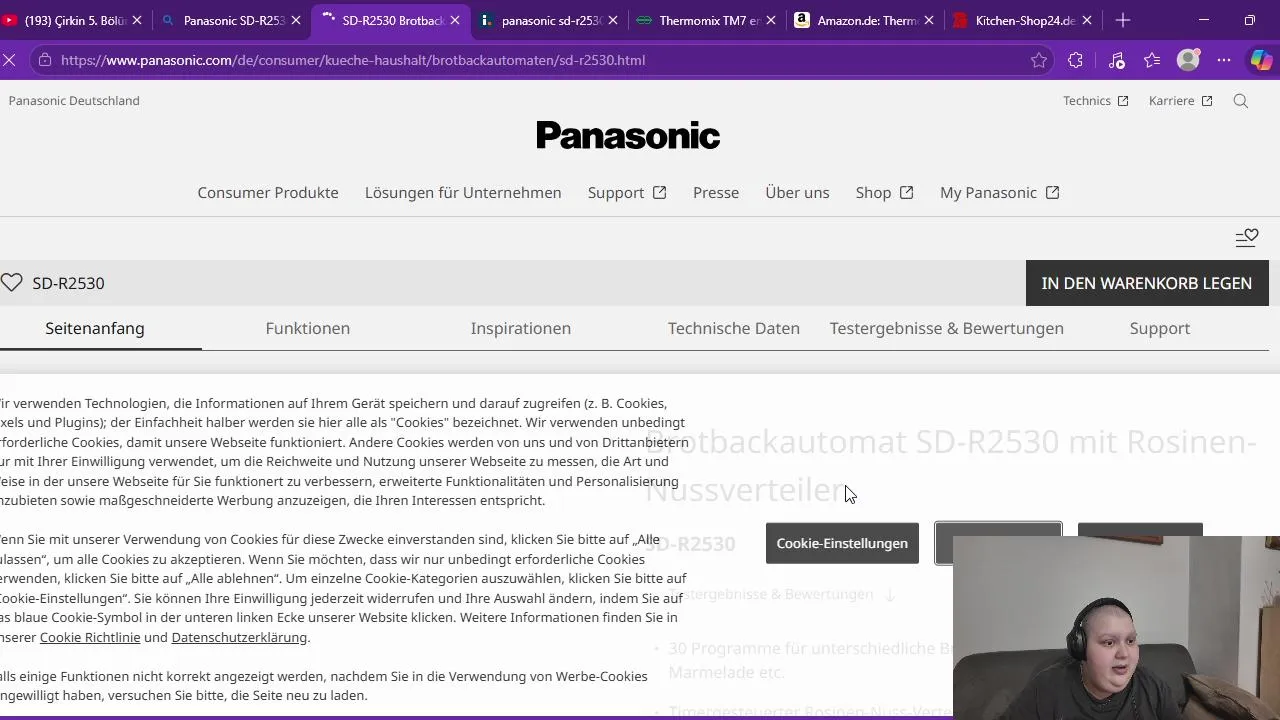Open the browser three-dot settings menu
The height and width of the screenshot is (720, 1280).
tap(1224, 60)
